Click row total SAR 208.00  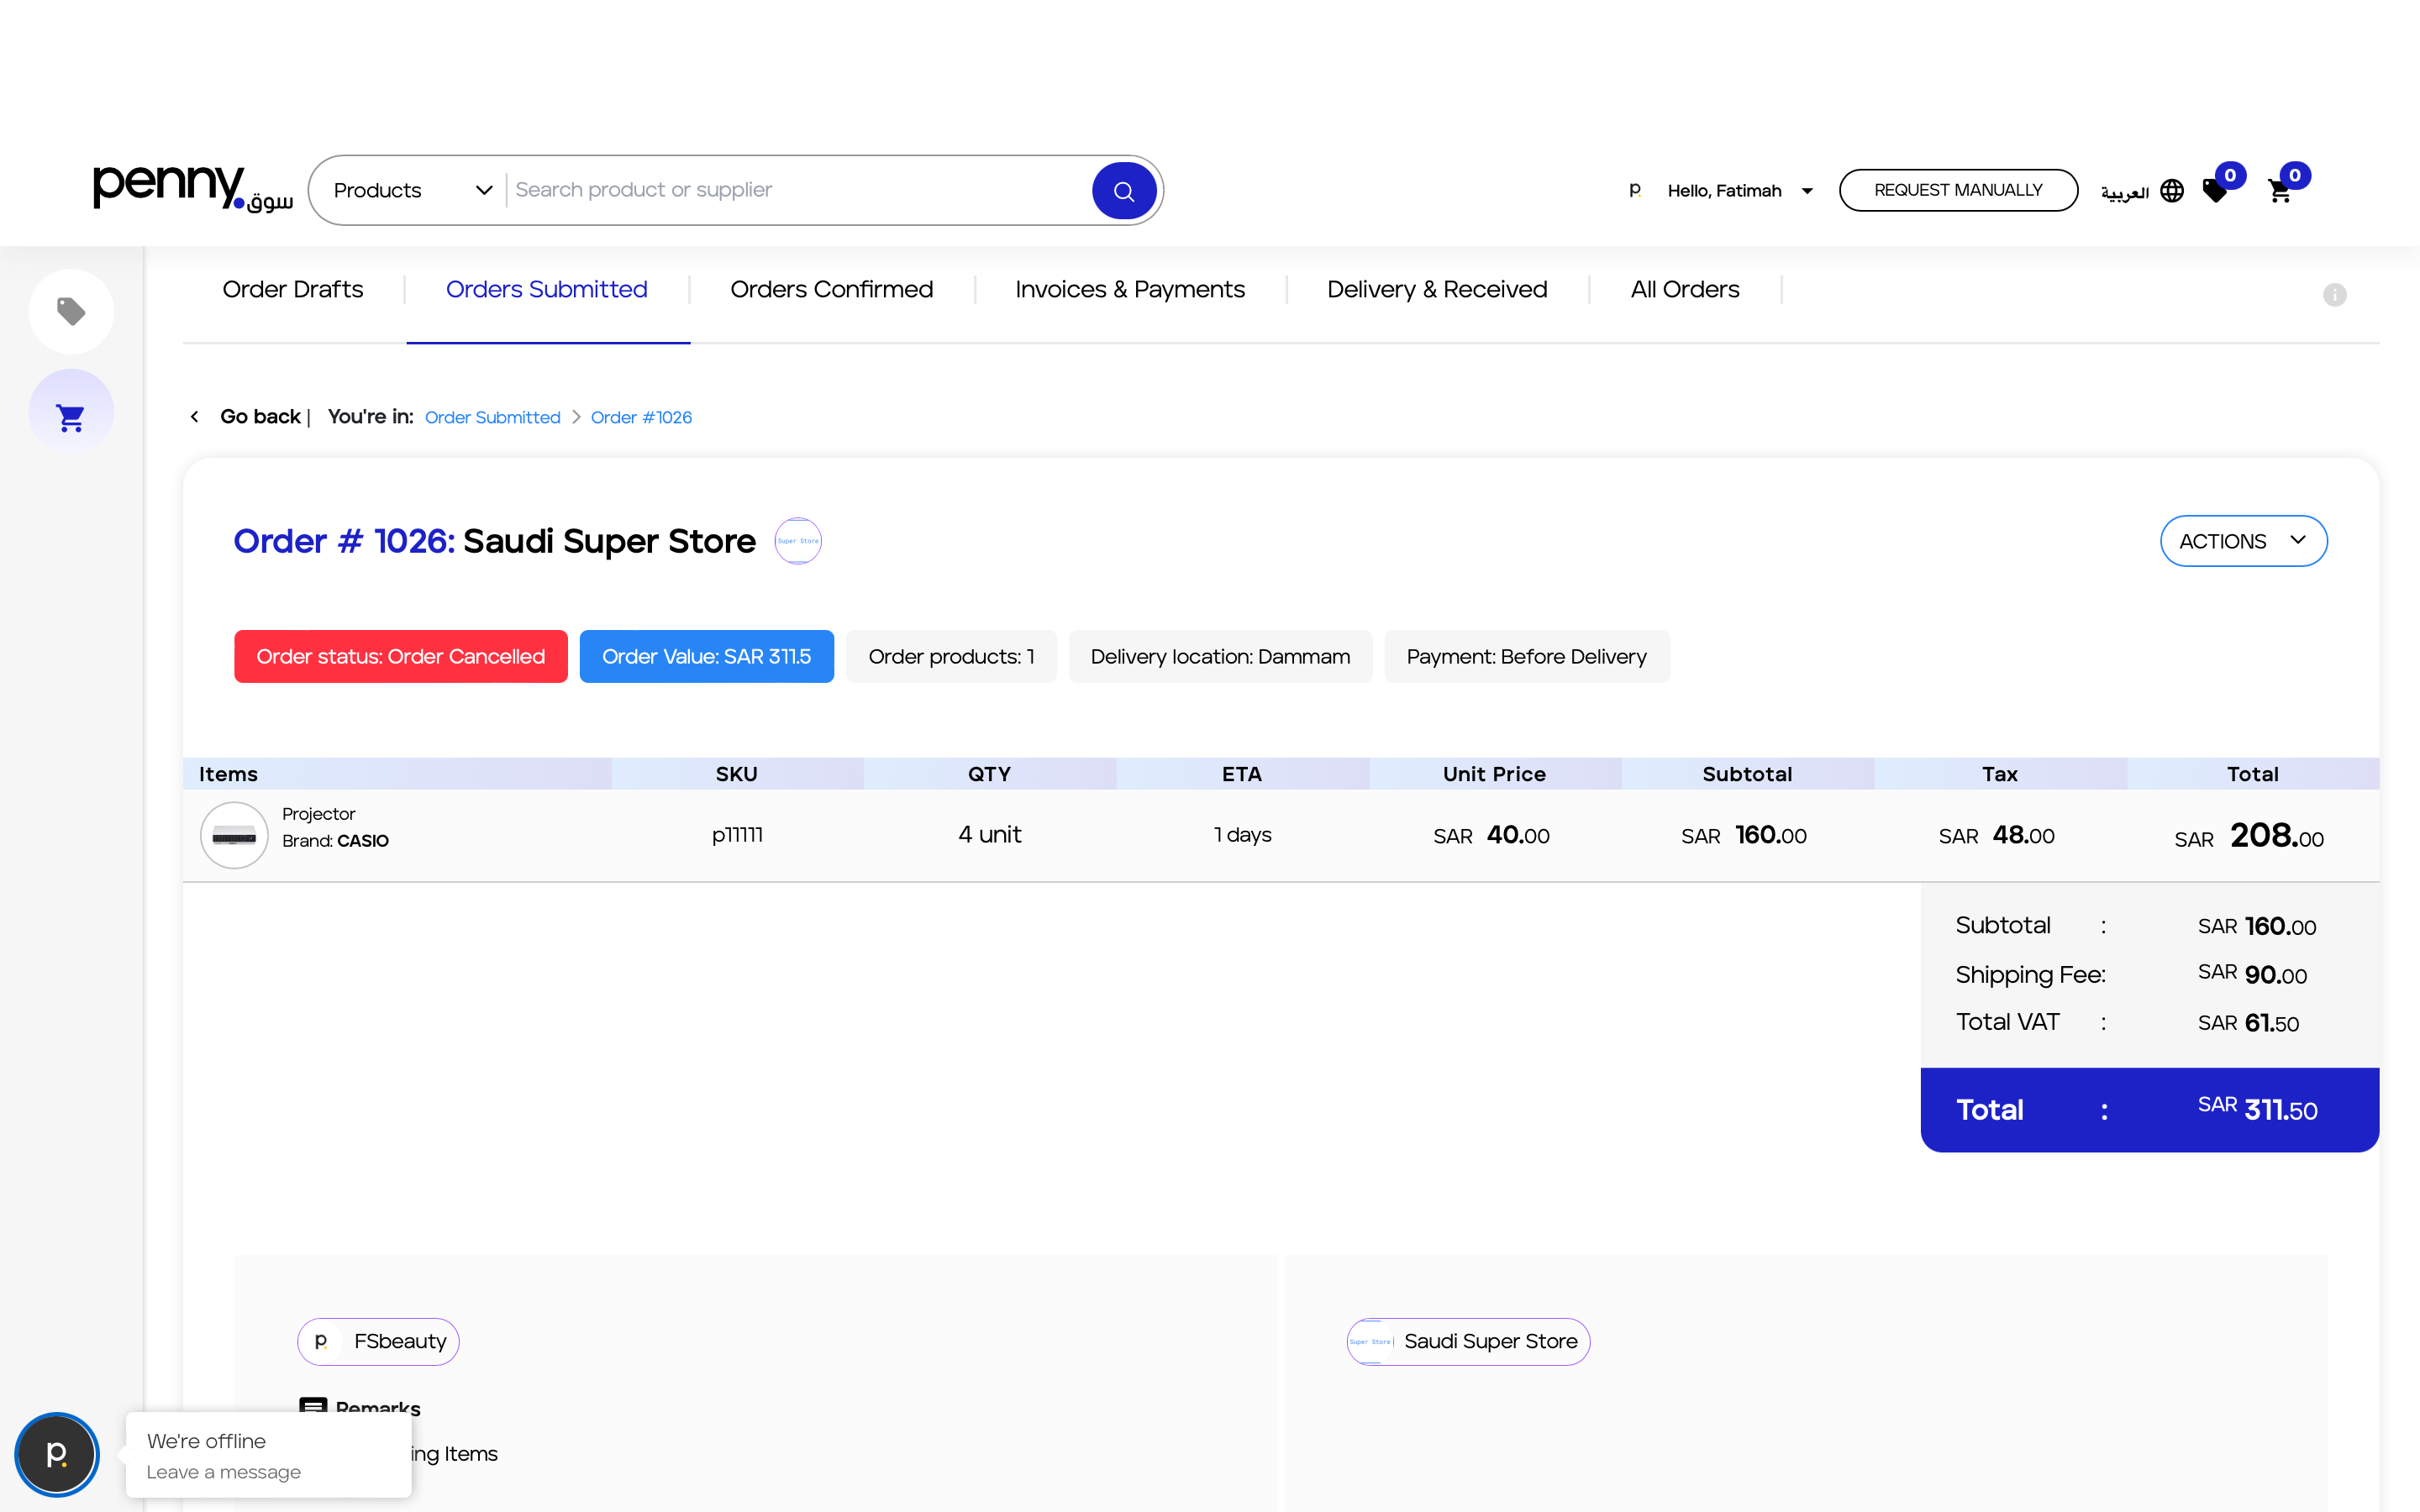click(x=2249, y=836)
